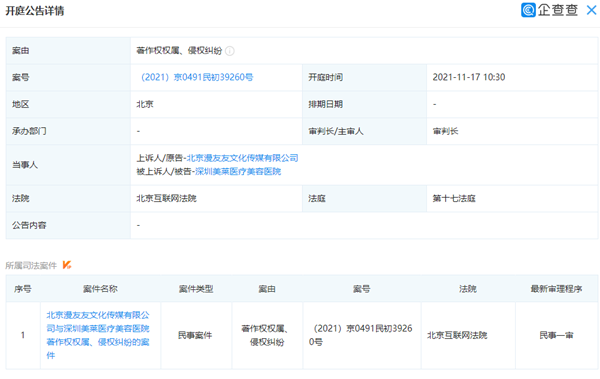Image resolution: width=600 pixels, height=379 pixels.
Task: Click the 审判长/主审人 label
Action: [x=336, y=131]
